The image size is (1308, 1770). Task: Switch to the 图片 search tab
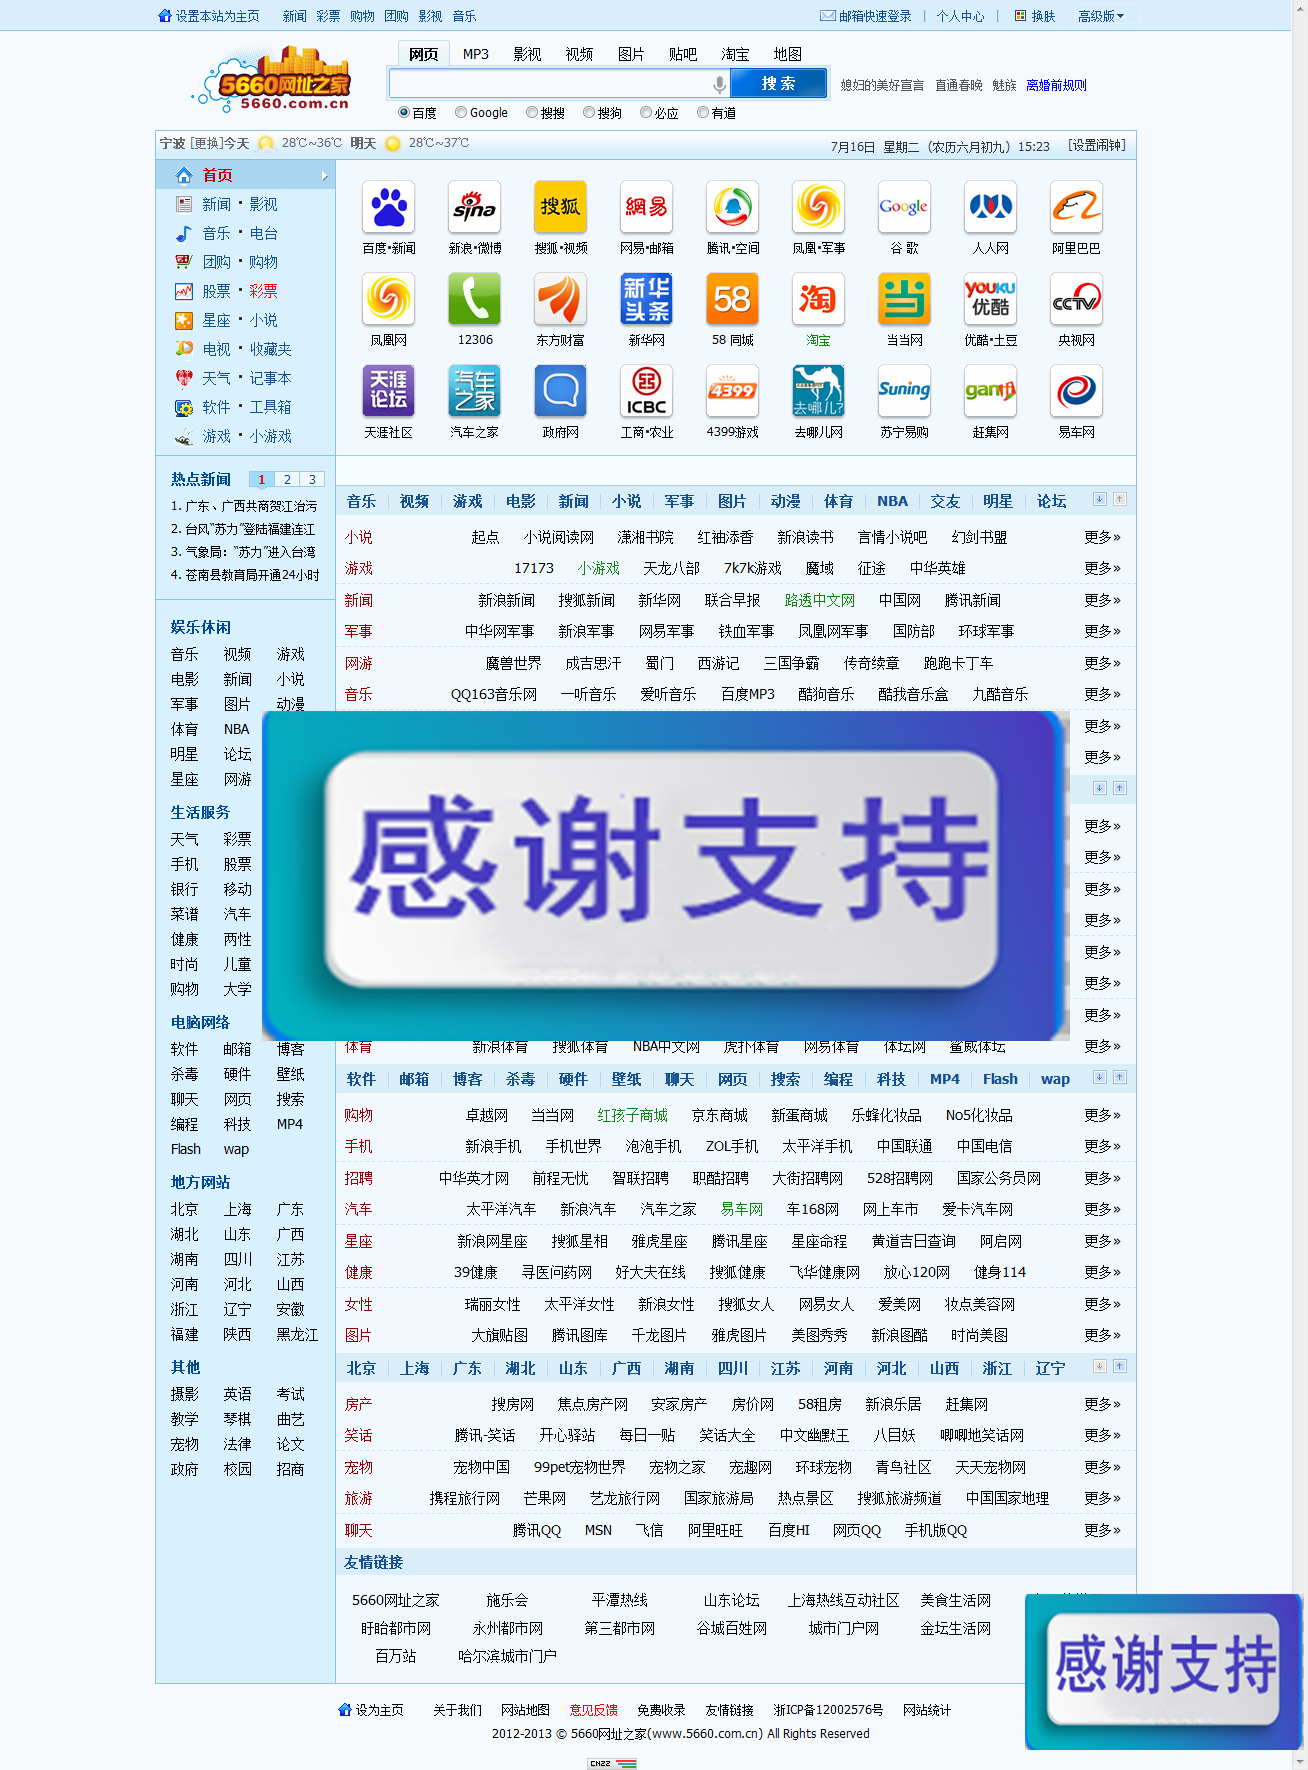(631, 54)
